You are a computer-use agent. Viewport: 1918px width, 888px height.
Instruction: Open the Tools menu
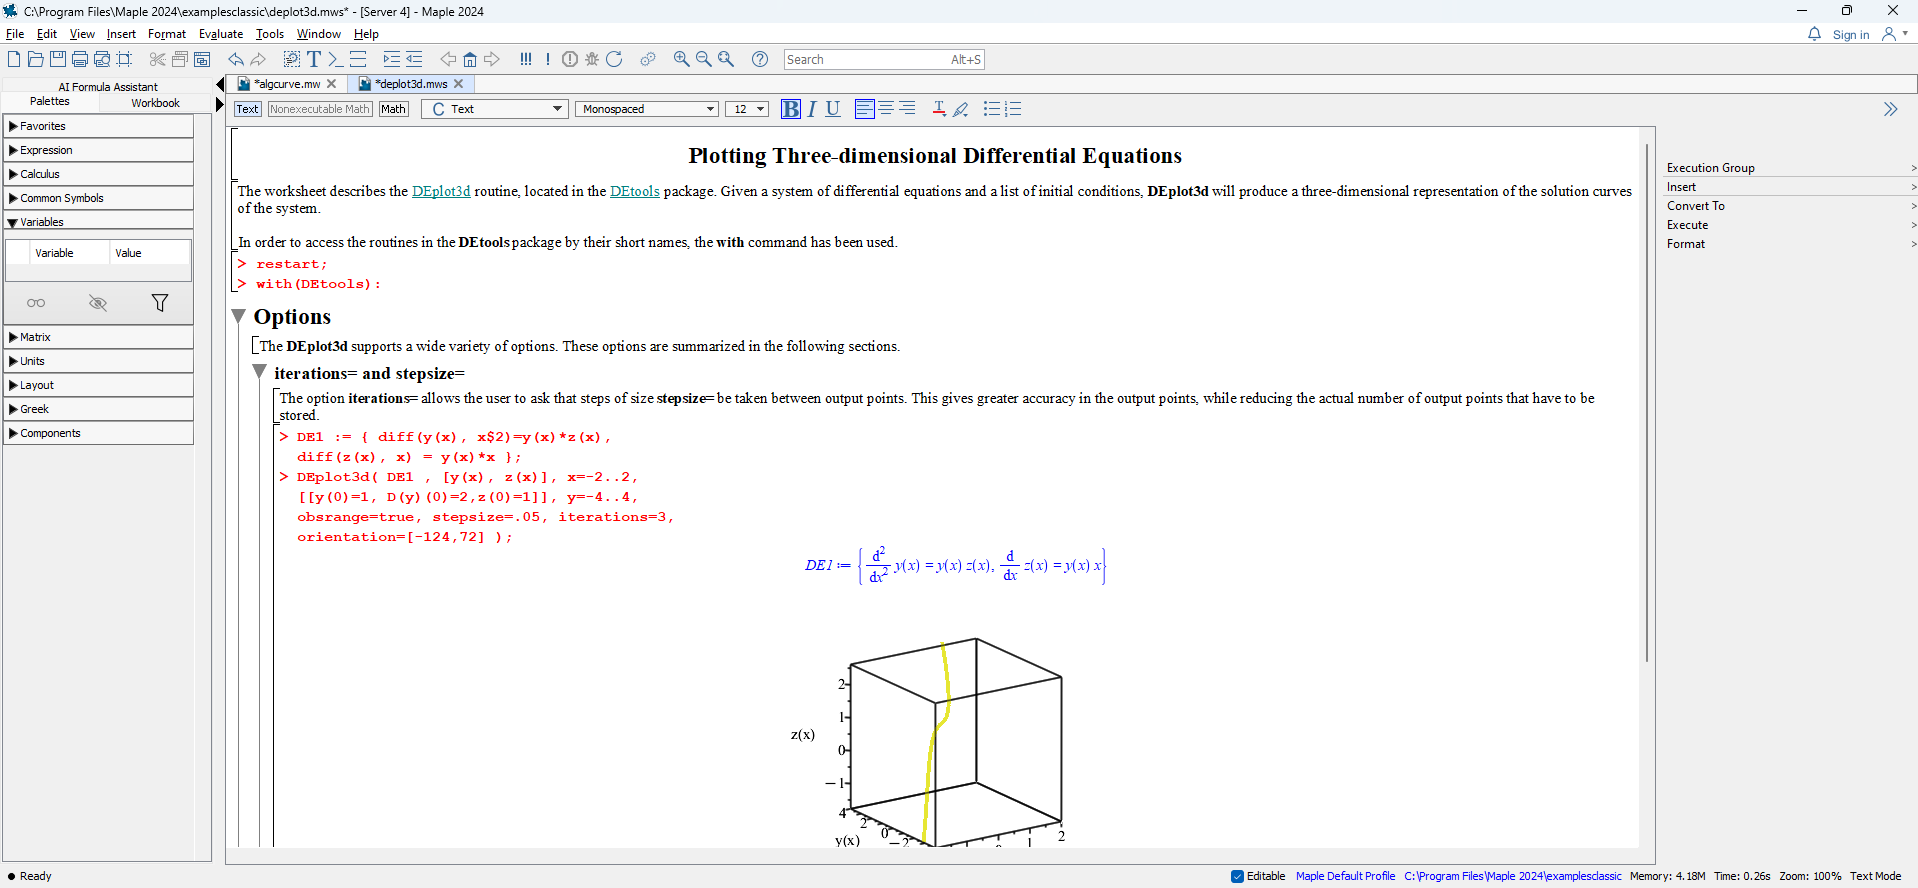(270, 34)
